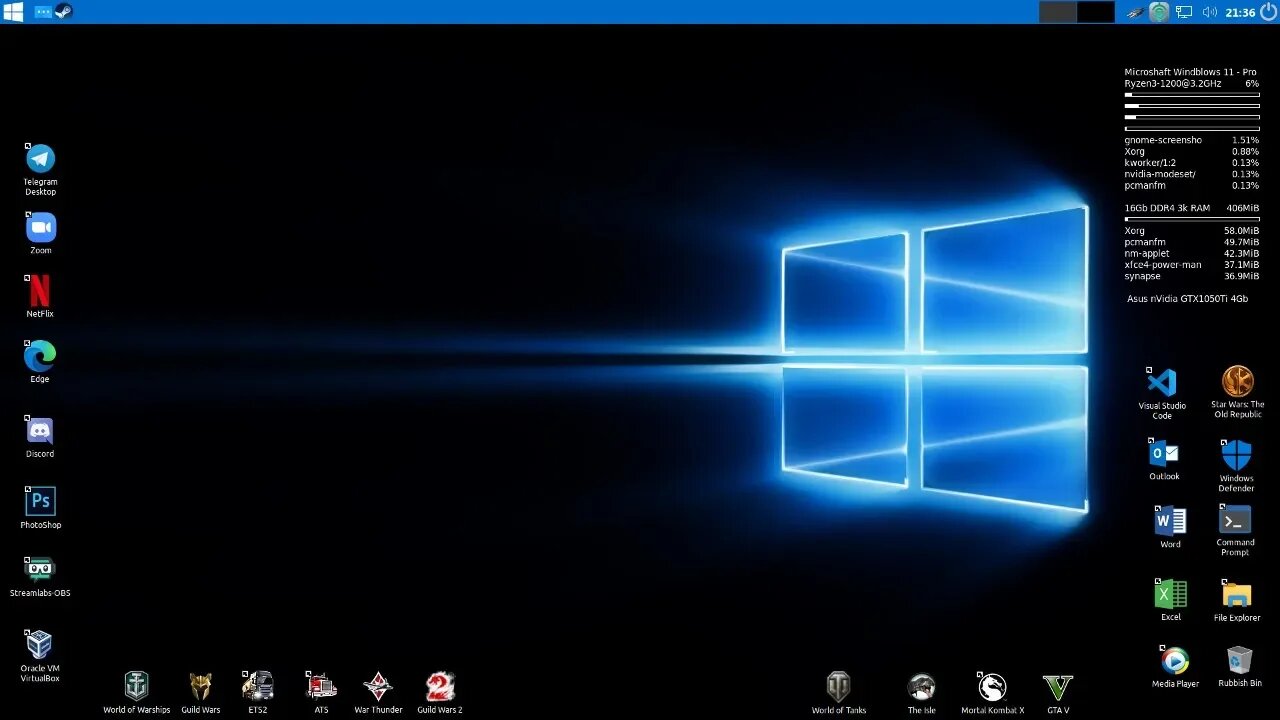
Task: Open the power button session menu
Action: 1268,12
